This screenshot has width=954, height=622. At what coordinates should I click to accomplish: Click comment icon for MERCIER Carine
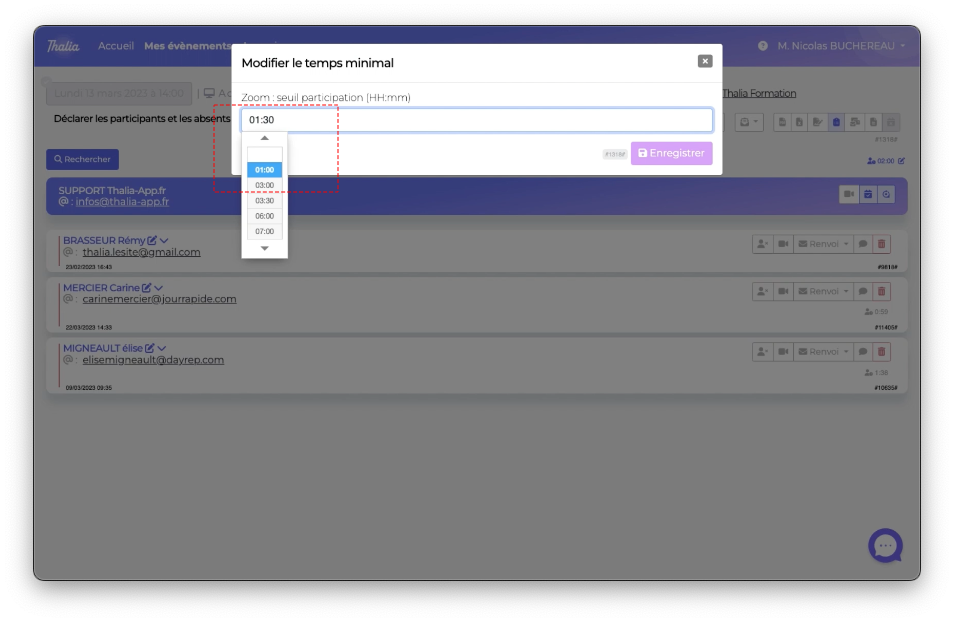(x=862, y=292)
